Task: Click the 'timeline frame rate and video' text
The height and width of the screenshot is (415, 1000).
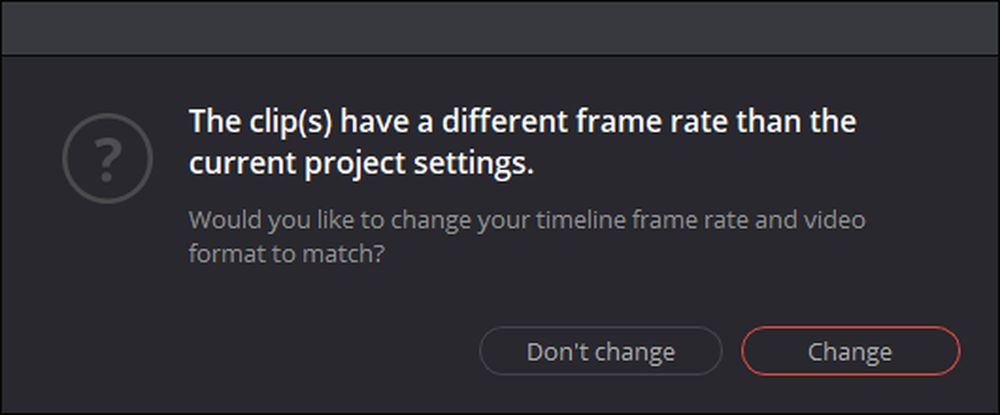Action: click(x=700, y=220)
